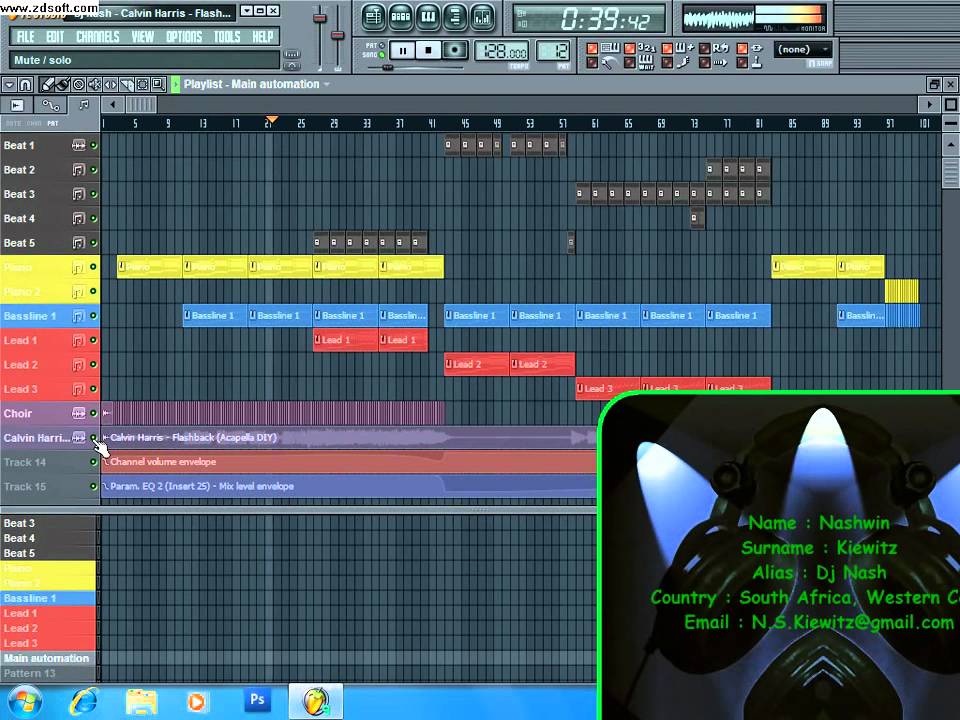Select the dashed Select tool
The width and height of the screenshot is (960, 720).
[x=142, y=84]
